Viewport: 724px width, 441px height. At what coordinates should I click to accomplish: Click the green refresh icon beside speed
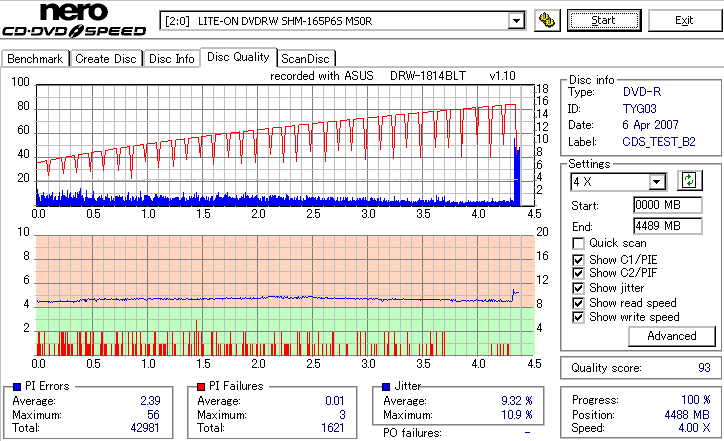689,180
